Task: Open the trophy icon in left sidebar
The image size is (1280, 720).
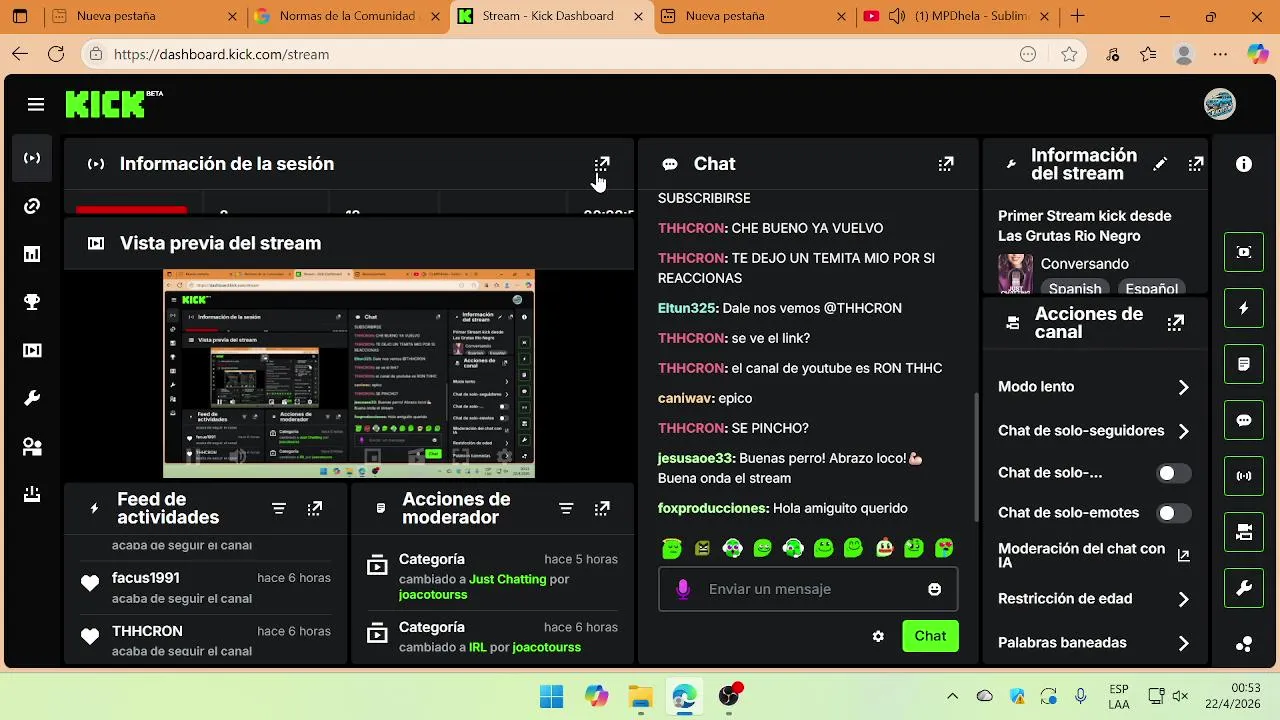Action: (x=32, y=302)
